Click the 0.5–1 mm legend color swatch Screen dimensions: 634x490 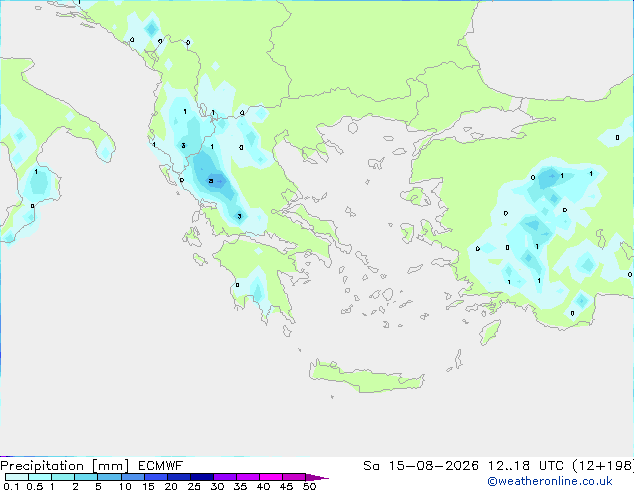40,477
